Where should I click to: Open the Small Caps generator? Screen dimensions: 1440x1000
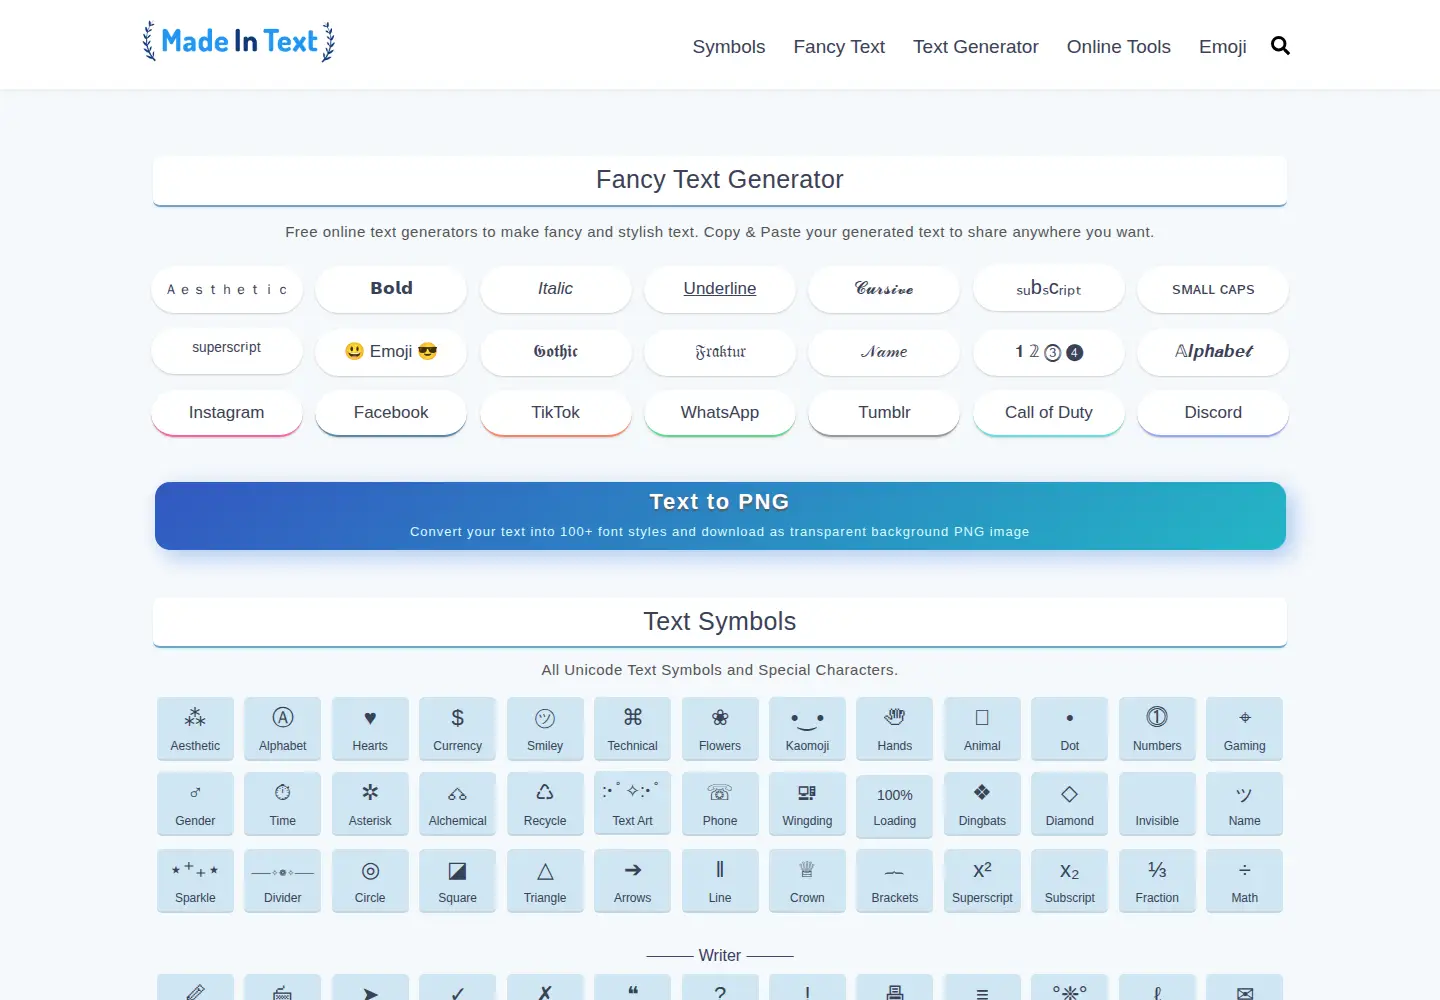pyautogui.click(x=1213, y=289)
